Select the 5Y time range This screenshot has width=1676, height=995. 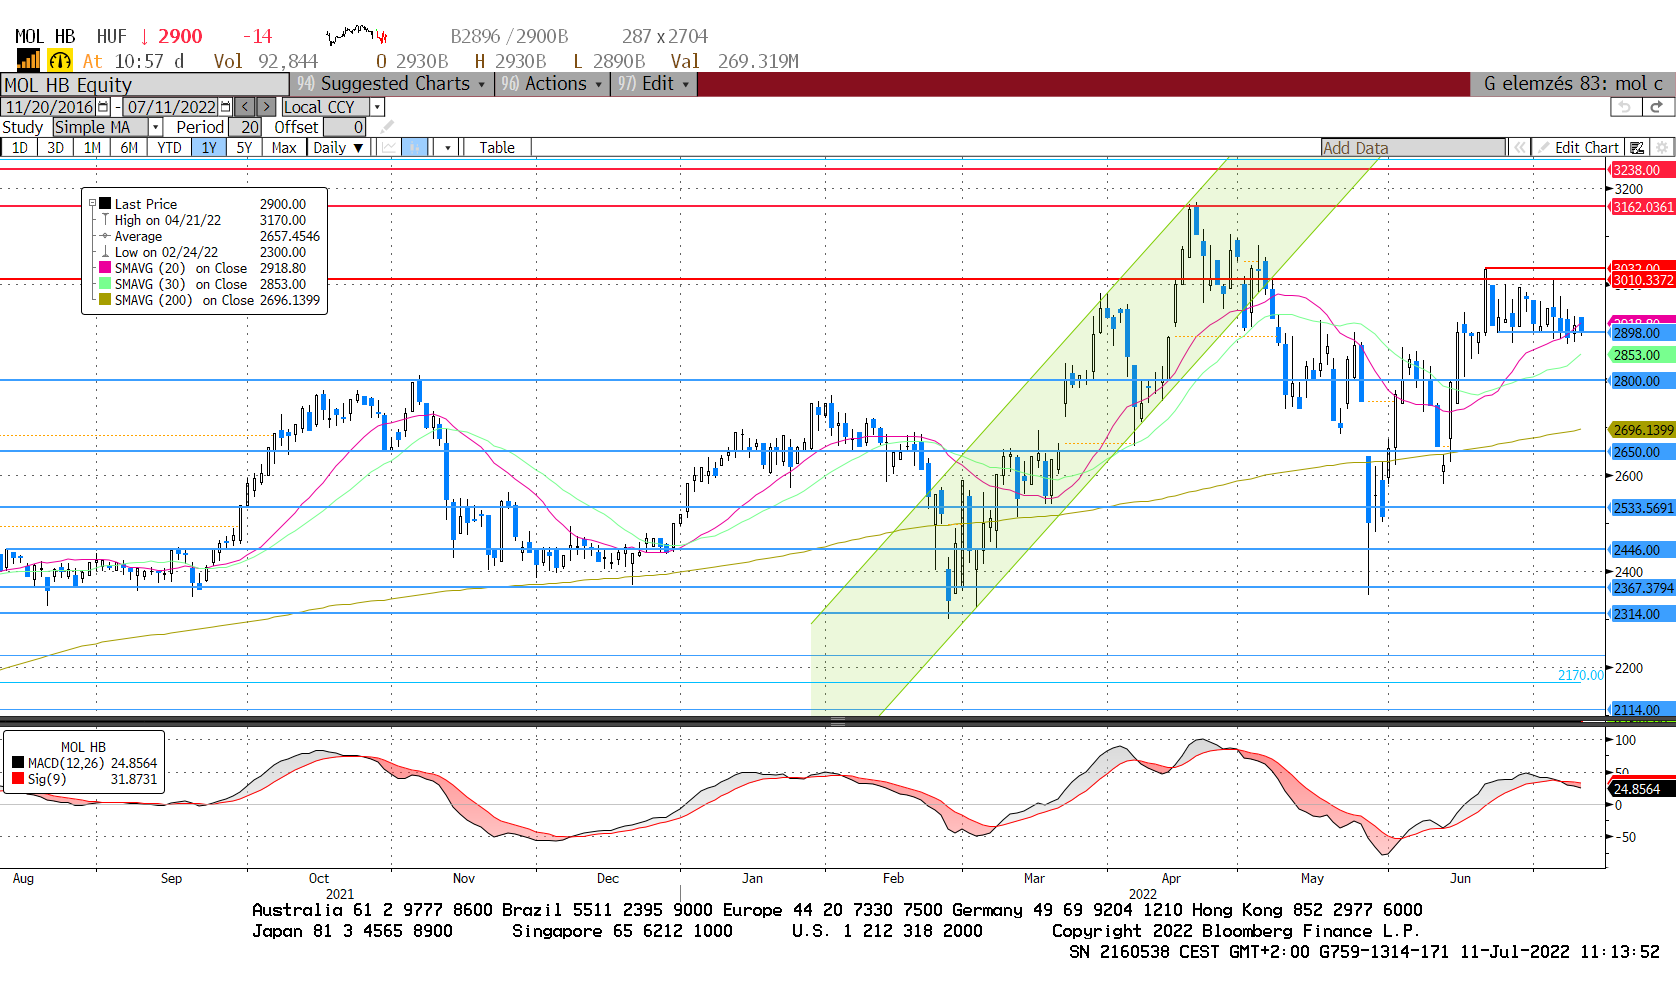244,148
